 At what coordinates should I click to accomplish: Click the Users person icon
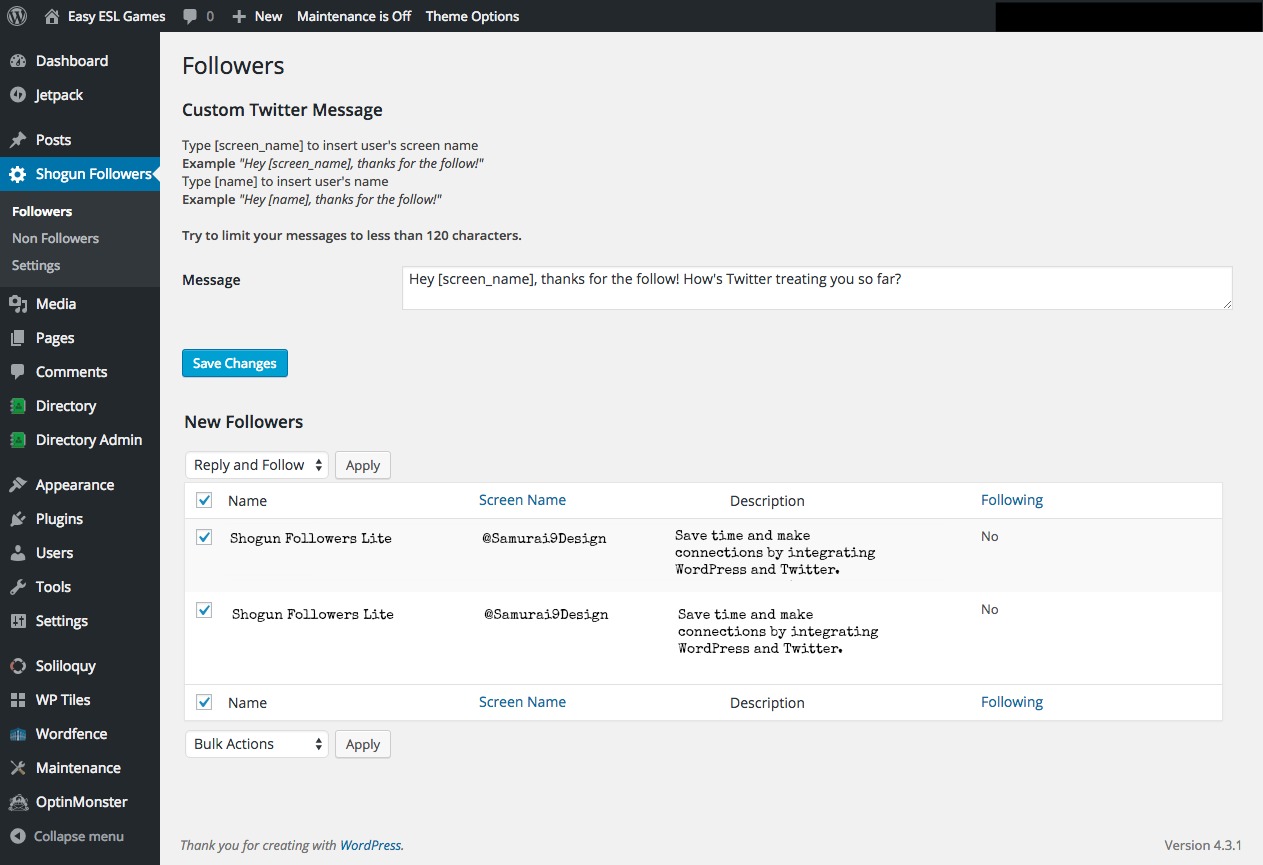tap(18, 553)
